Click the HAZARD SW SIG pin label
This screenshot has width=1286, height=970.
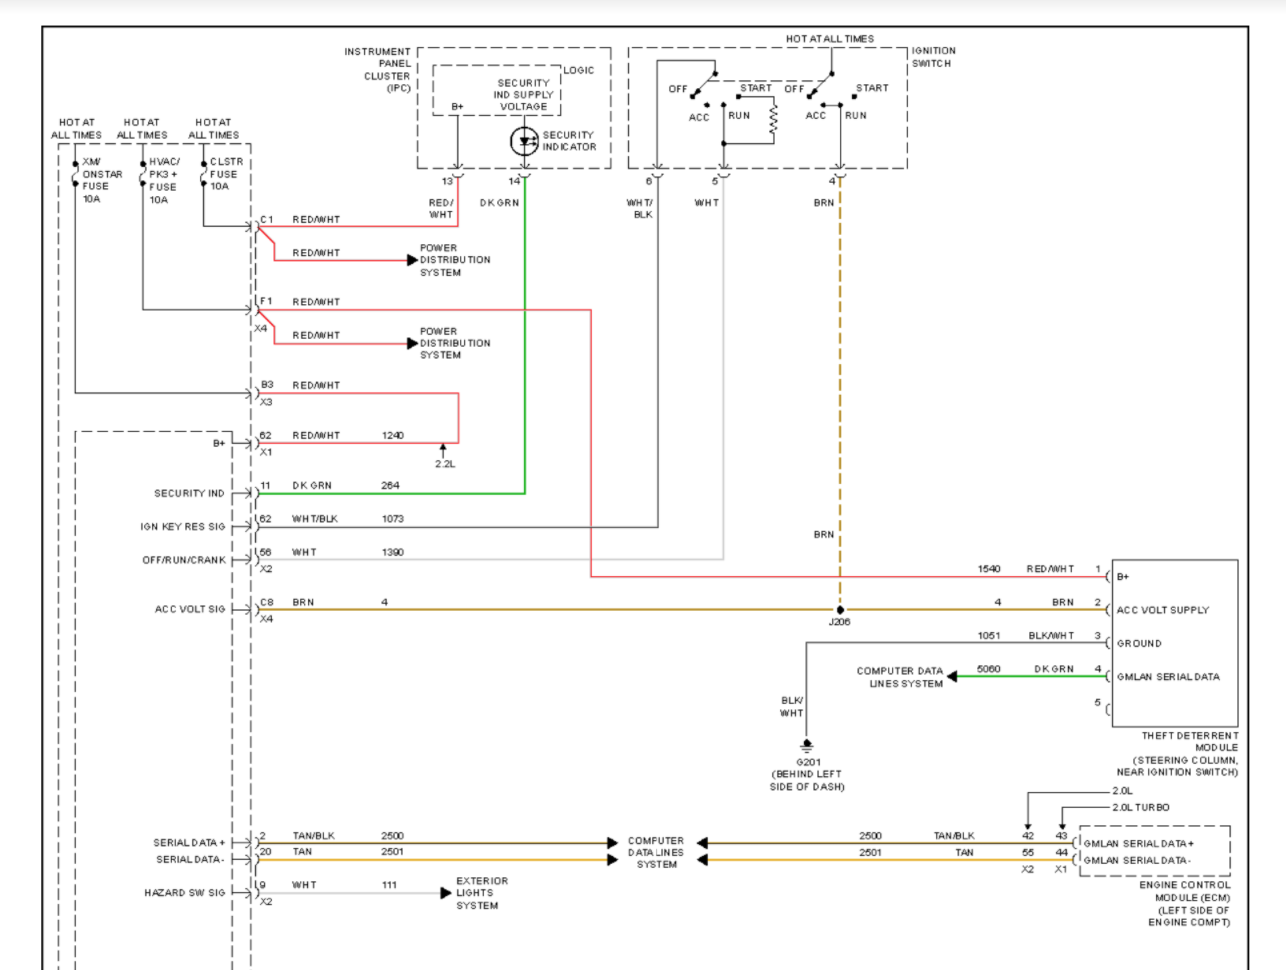(185, 893)
